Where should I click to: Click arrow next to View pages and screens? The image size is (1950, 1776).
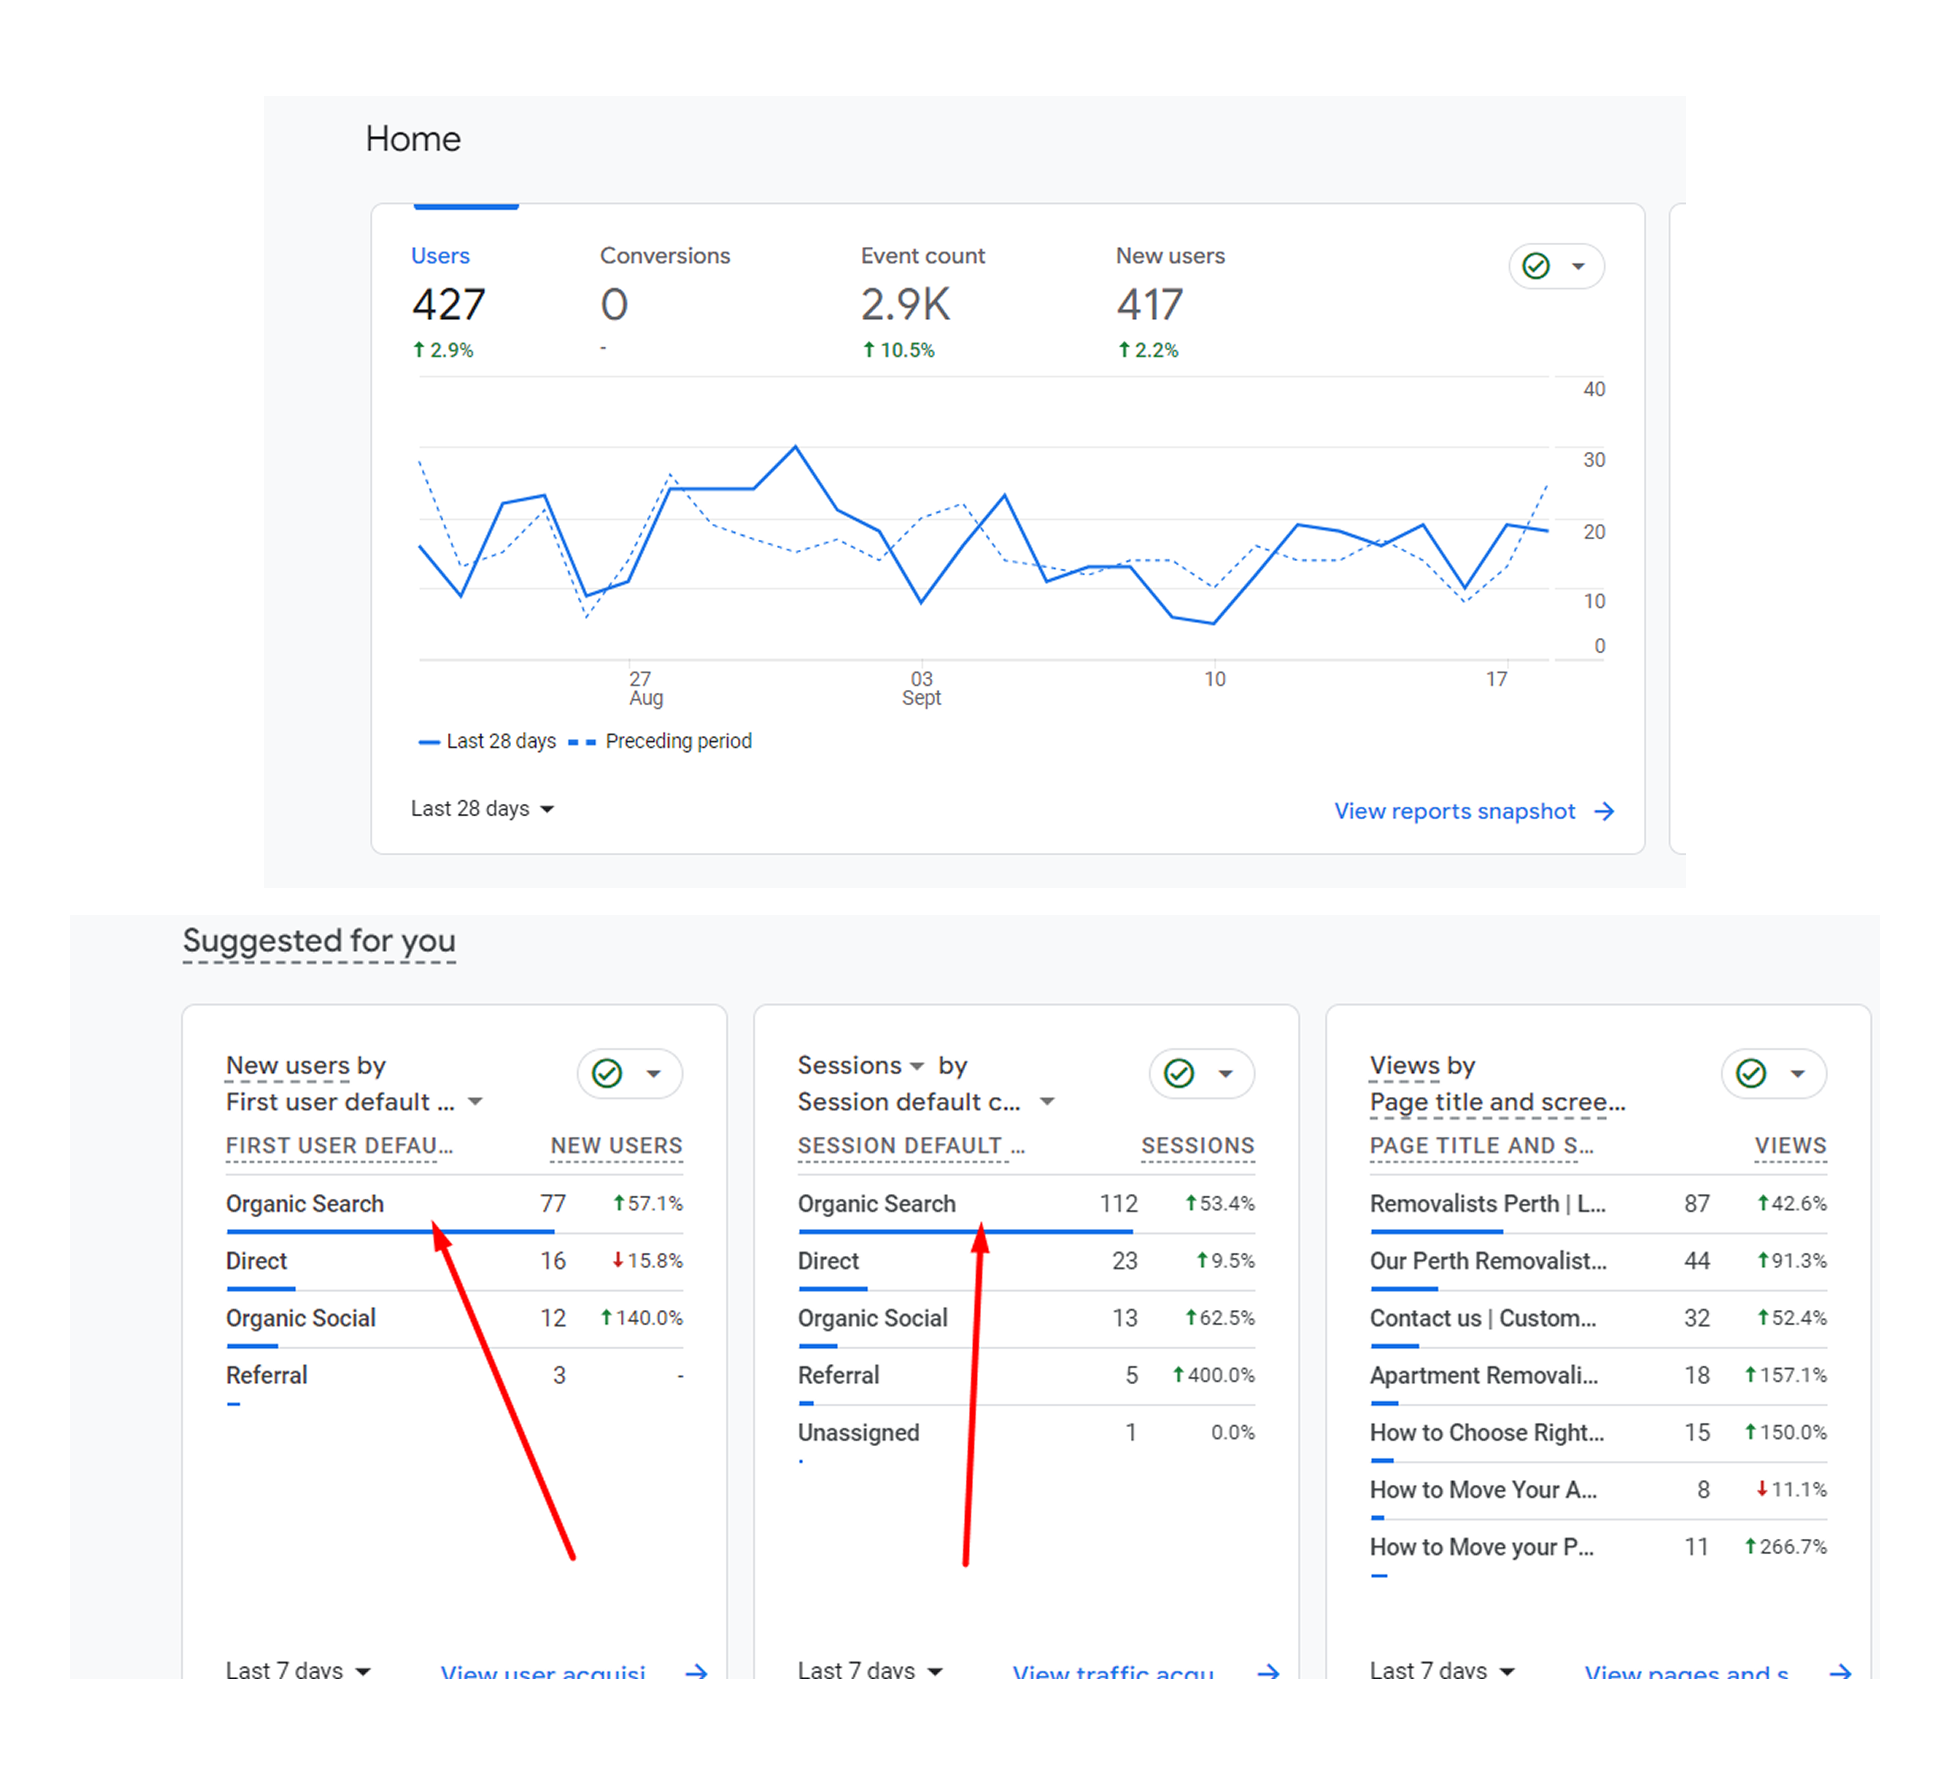(x=1840, y=1671)
